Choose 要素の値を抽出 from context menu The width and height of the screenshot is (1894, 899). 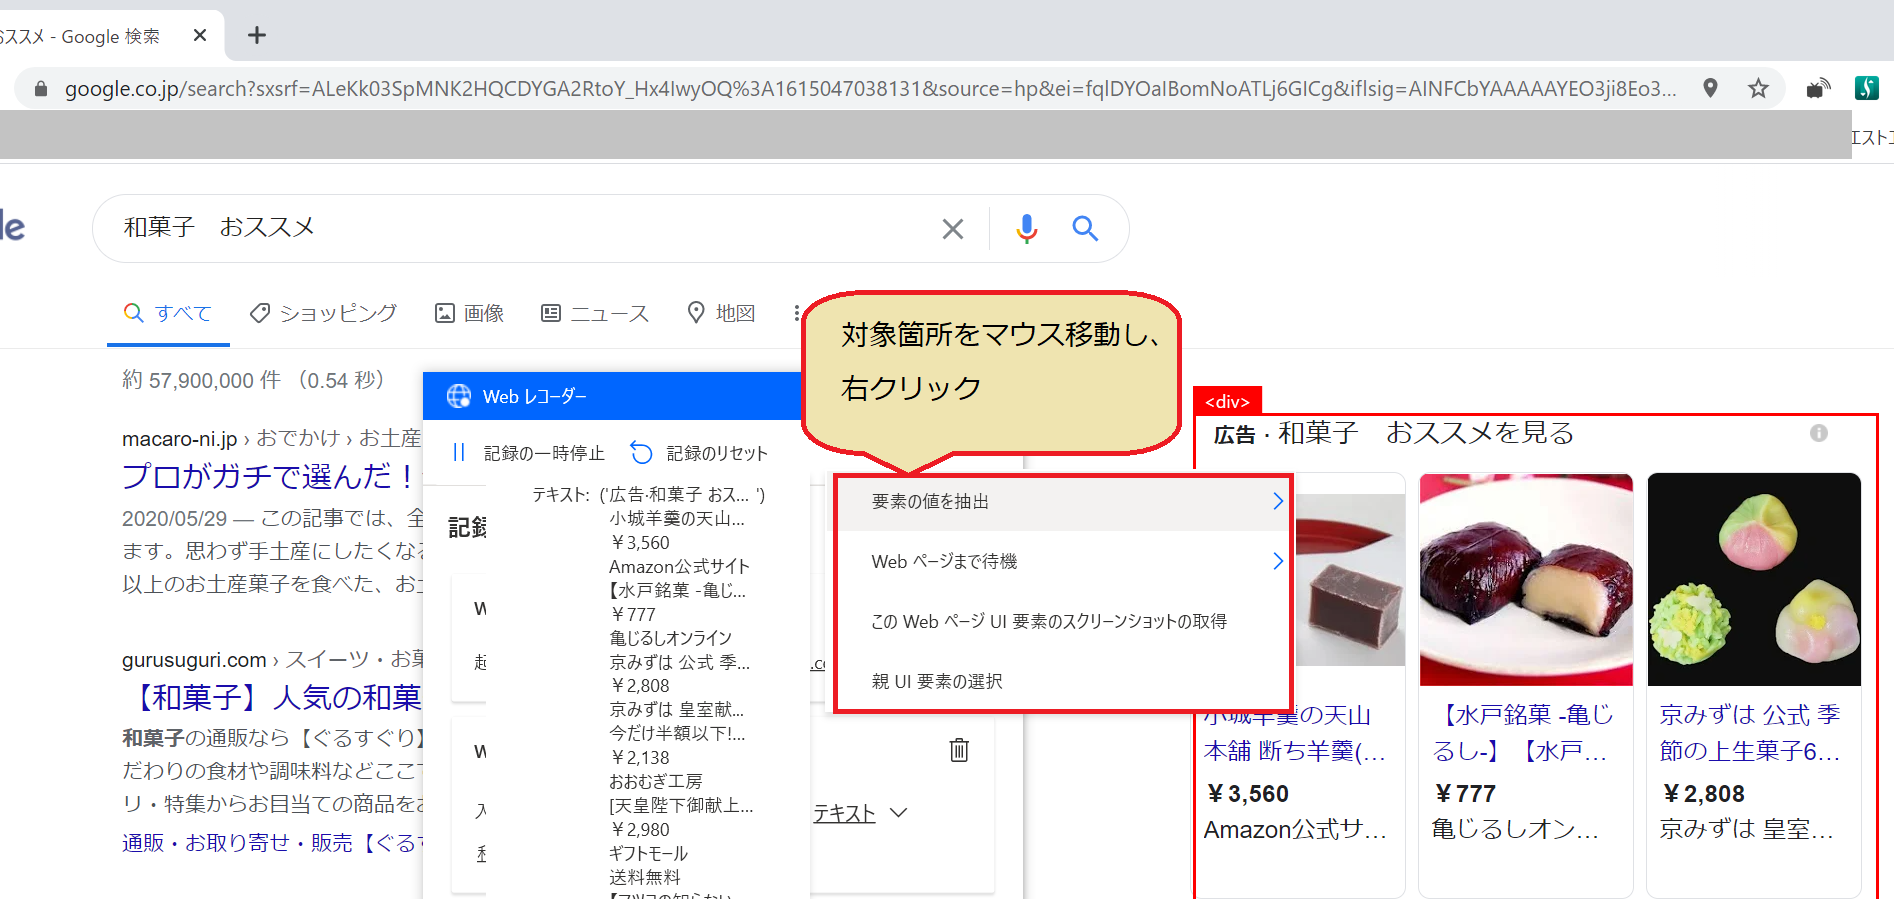(x=1064, y=502)
